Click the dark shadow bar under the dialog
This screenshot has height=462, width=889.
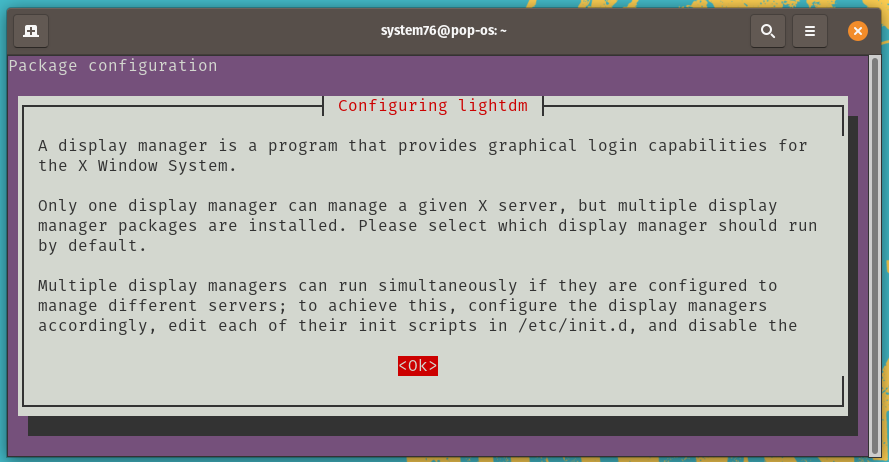[442, 426]
